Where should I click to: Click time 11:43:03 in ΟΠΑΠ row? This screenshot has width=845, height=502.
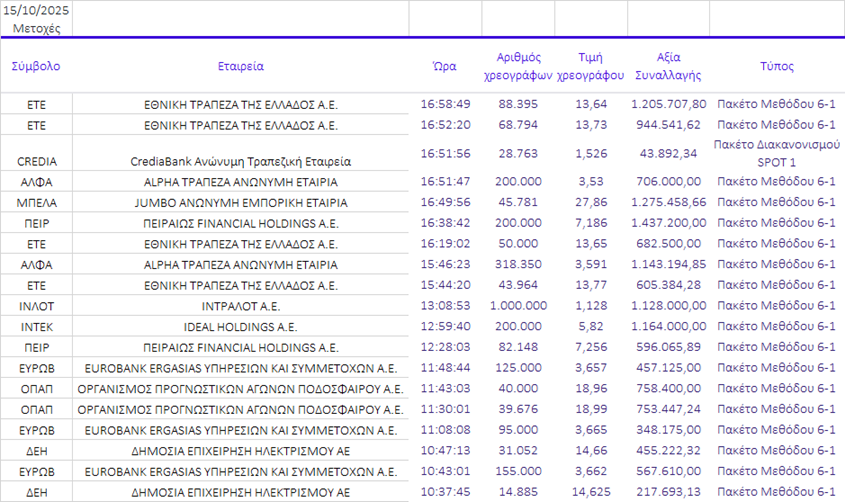(445, 388)
